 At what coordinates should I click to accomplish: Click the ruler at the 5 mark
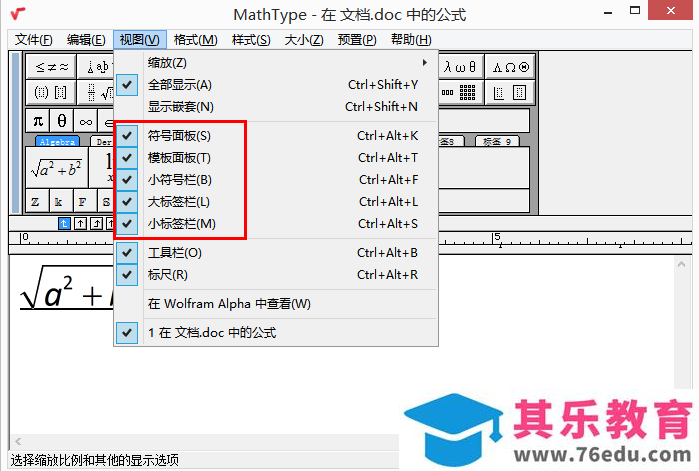(x=498, y=239)
